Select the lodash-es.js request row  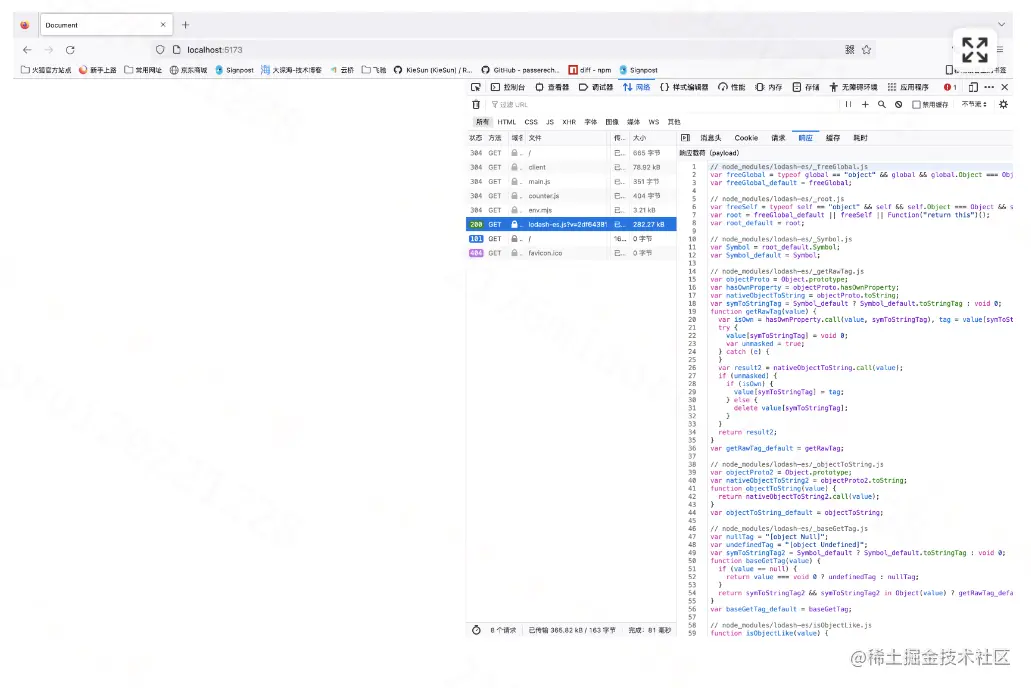[x=571, y=224]
